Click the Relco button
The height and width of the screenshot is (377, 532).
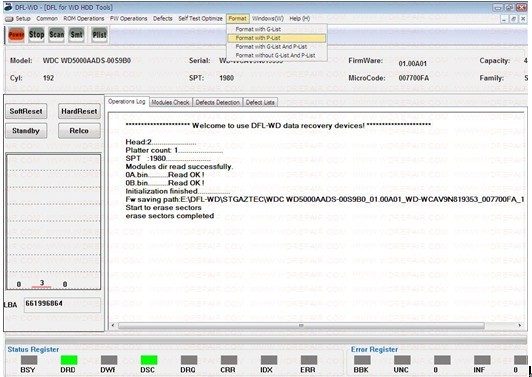pos(79,131)
